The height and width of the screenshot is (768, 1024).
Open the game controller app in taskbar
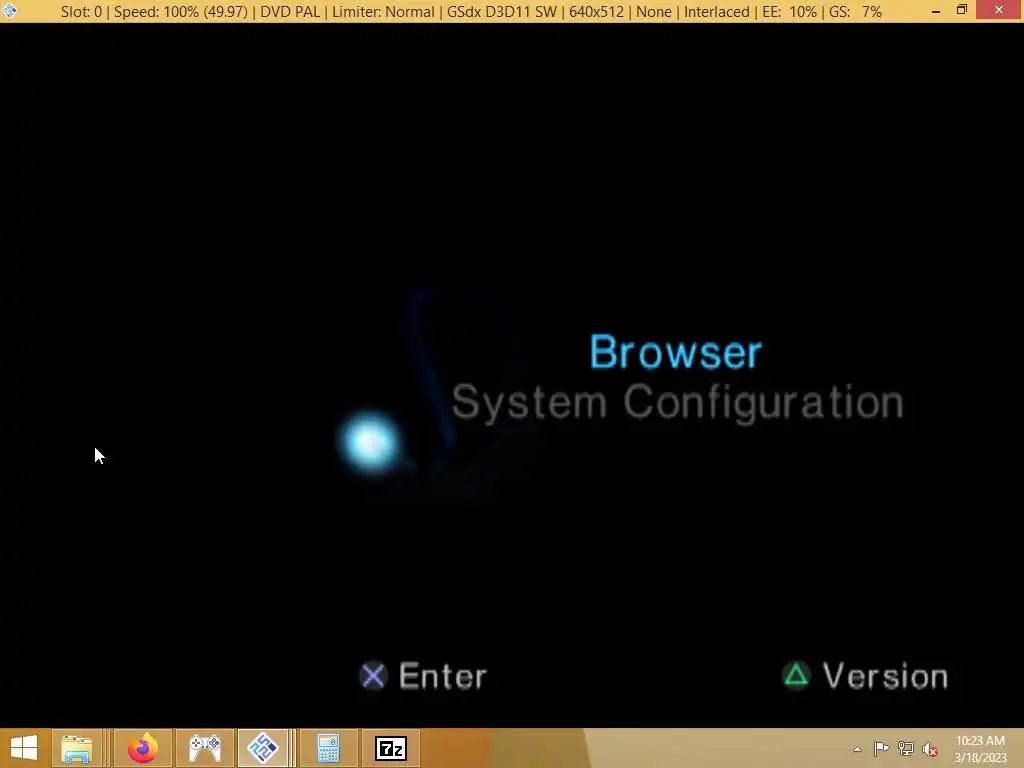[x=205, y=748]
